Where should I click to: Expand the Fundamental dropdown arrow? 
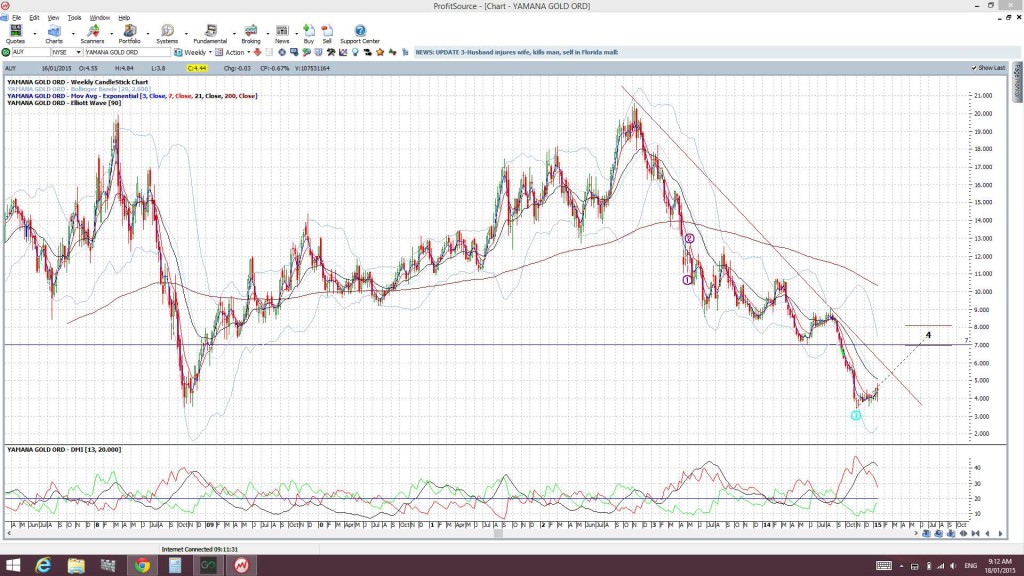click(234, 33)
